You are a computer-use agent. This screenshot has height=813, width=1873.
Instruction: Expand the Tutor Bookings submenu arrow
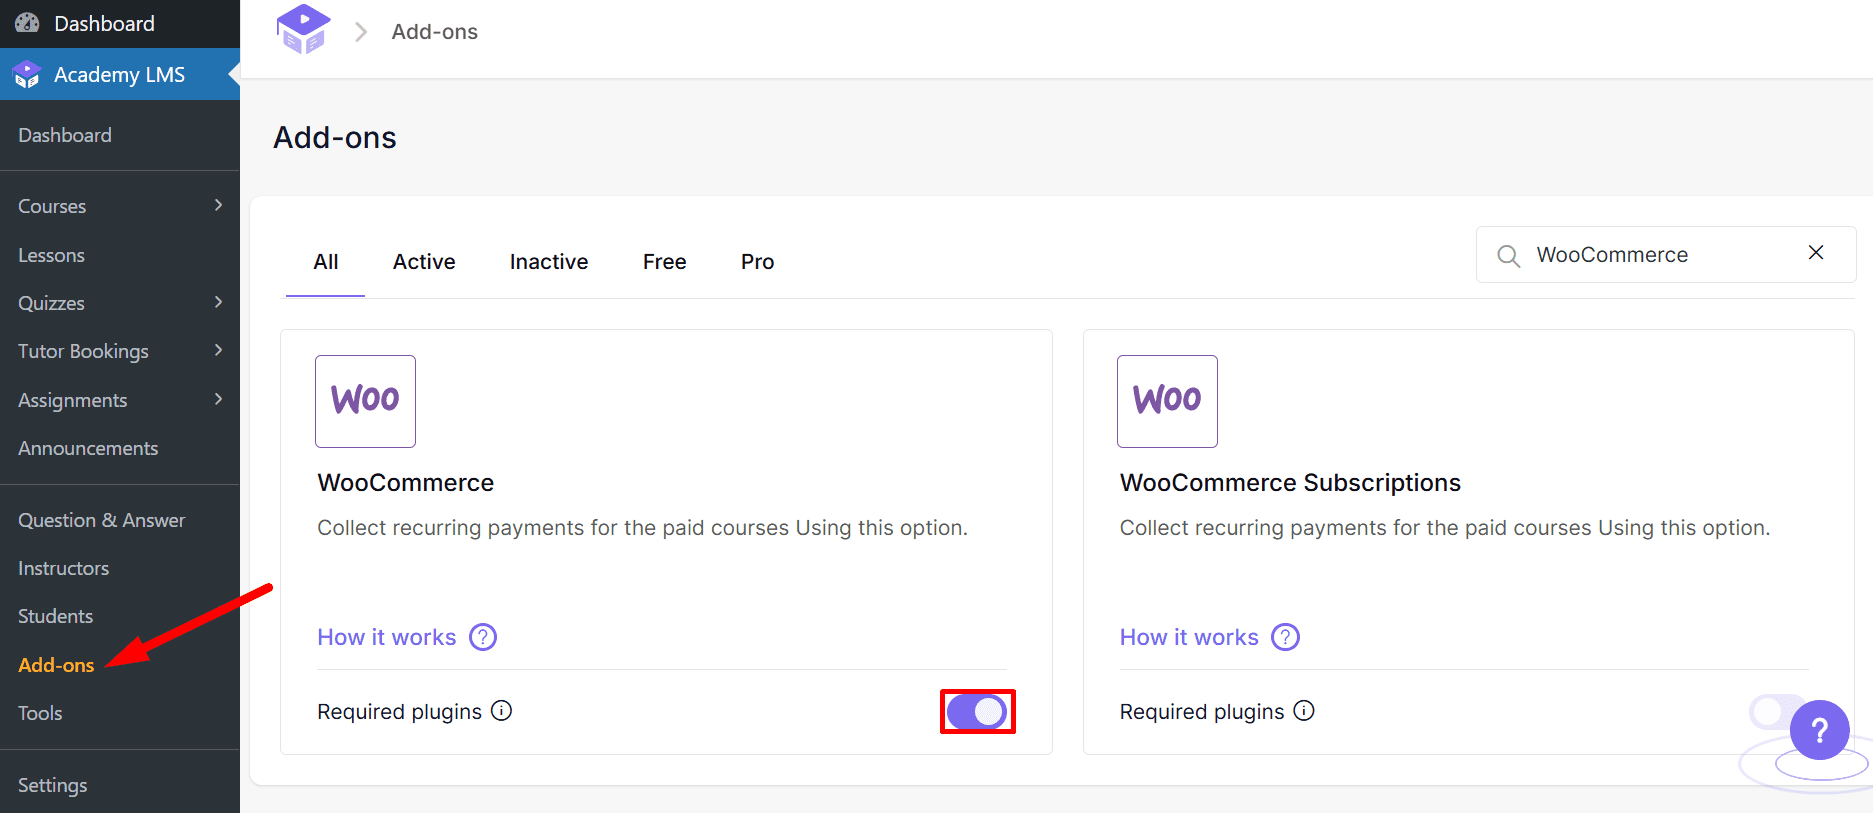(218, 350)
